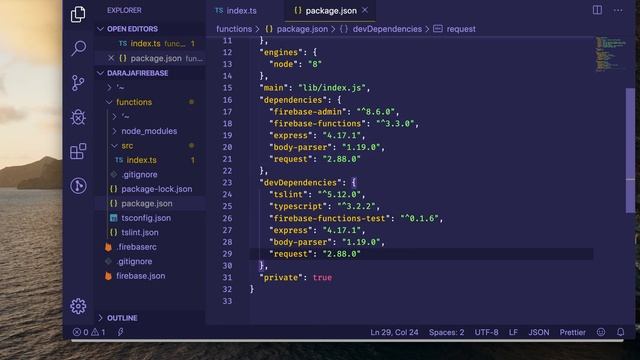Expand the '~ folder under DARAJAFIREBASE

coord(109,87)
